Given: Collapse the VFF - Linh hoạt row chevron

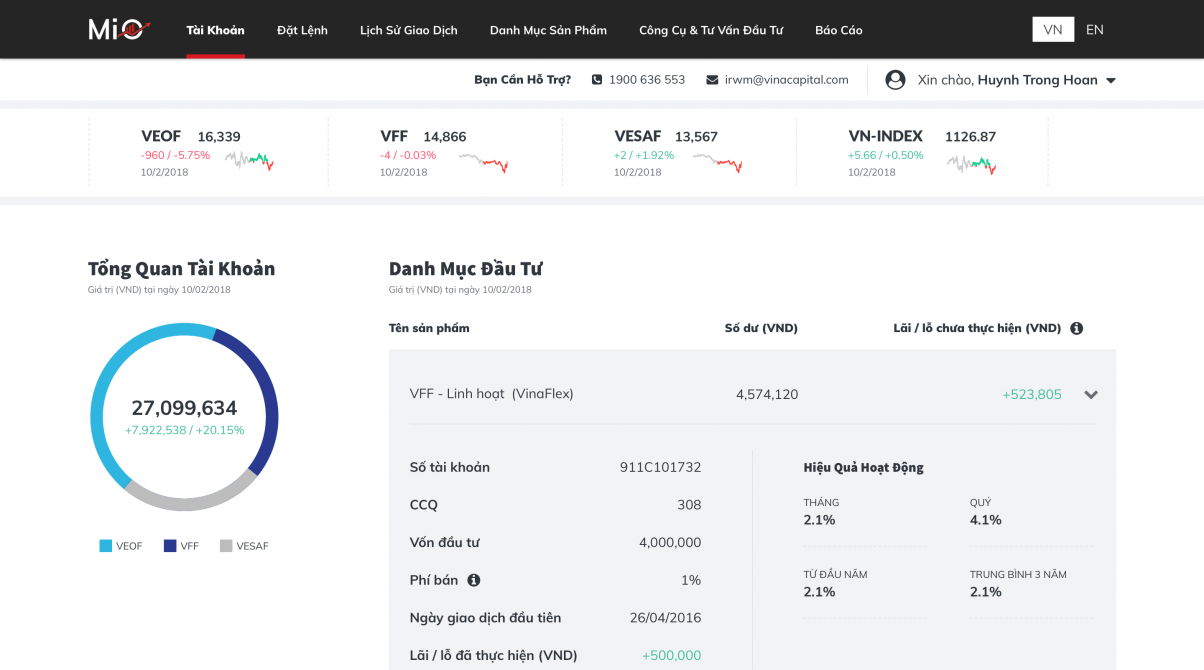Looking at the screenshot, I should tap(1091, 395).
